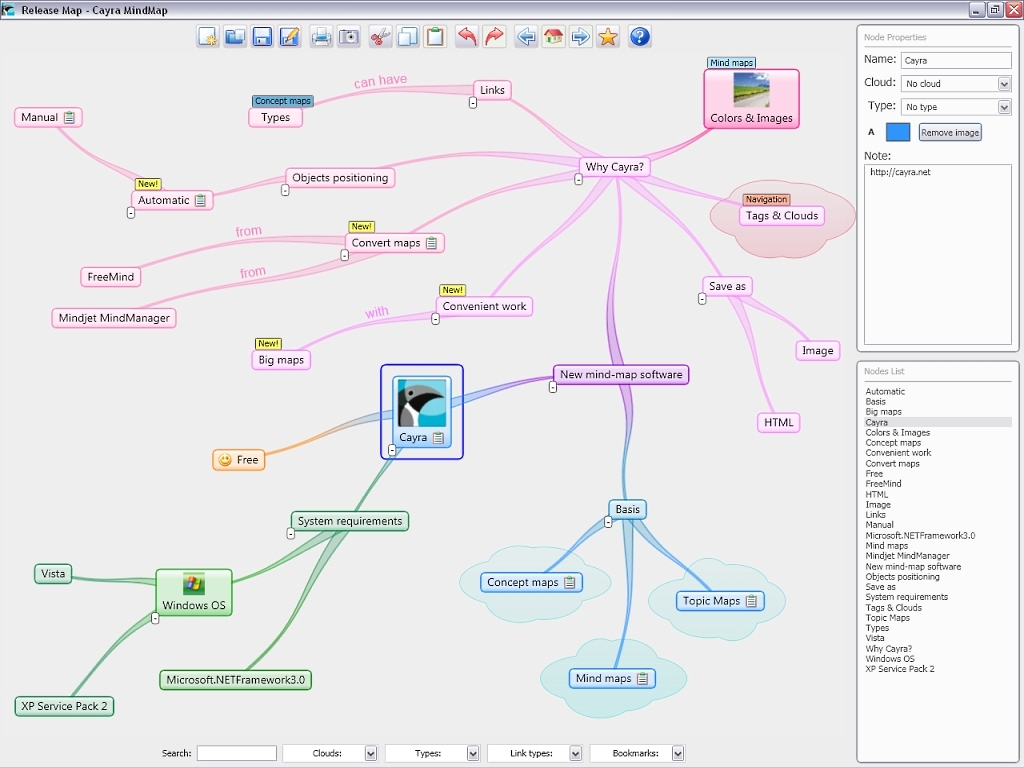The width and height of the screenshot is (1024, 768).
Task: Undo the last action
Action: 466,37
